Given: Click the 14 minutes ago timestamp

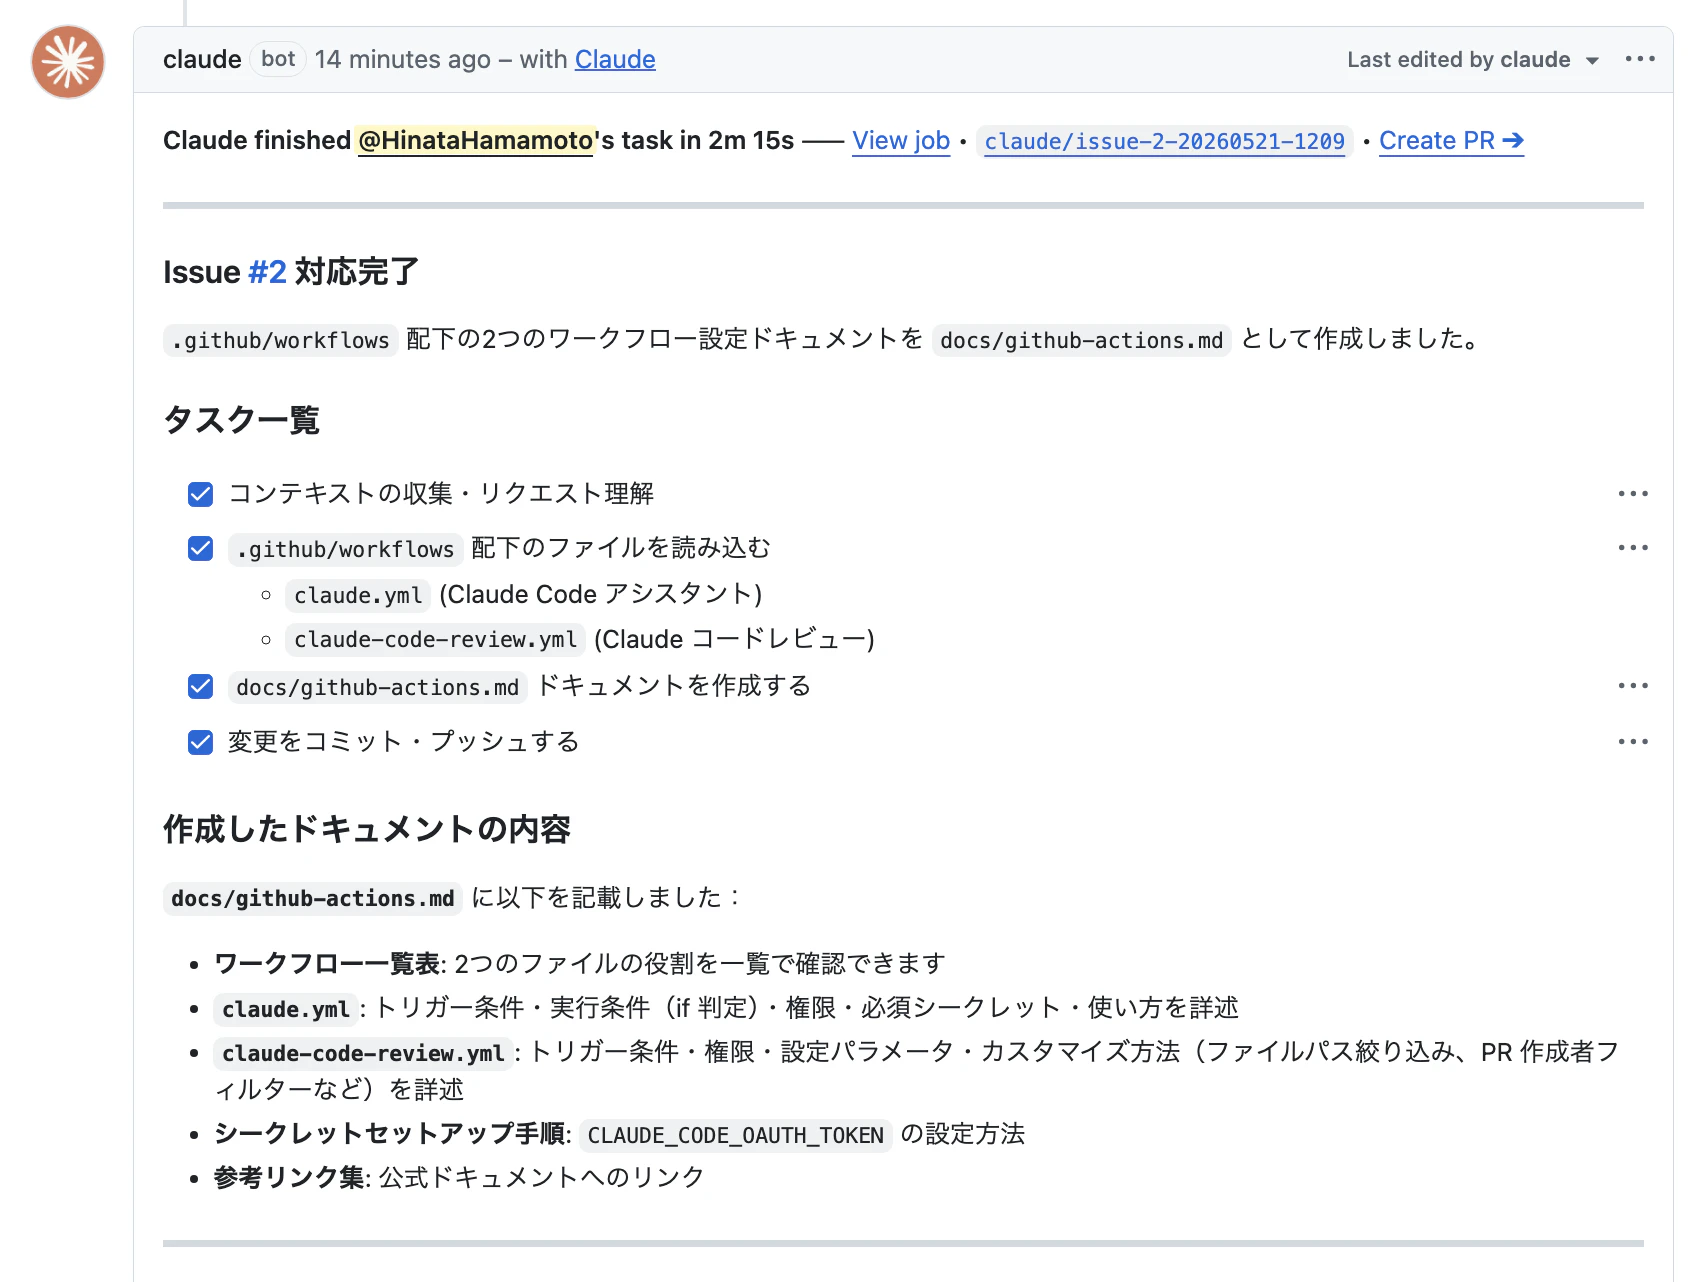Looking at the screenshot, I should [403, 60].
